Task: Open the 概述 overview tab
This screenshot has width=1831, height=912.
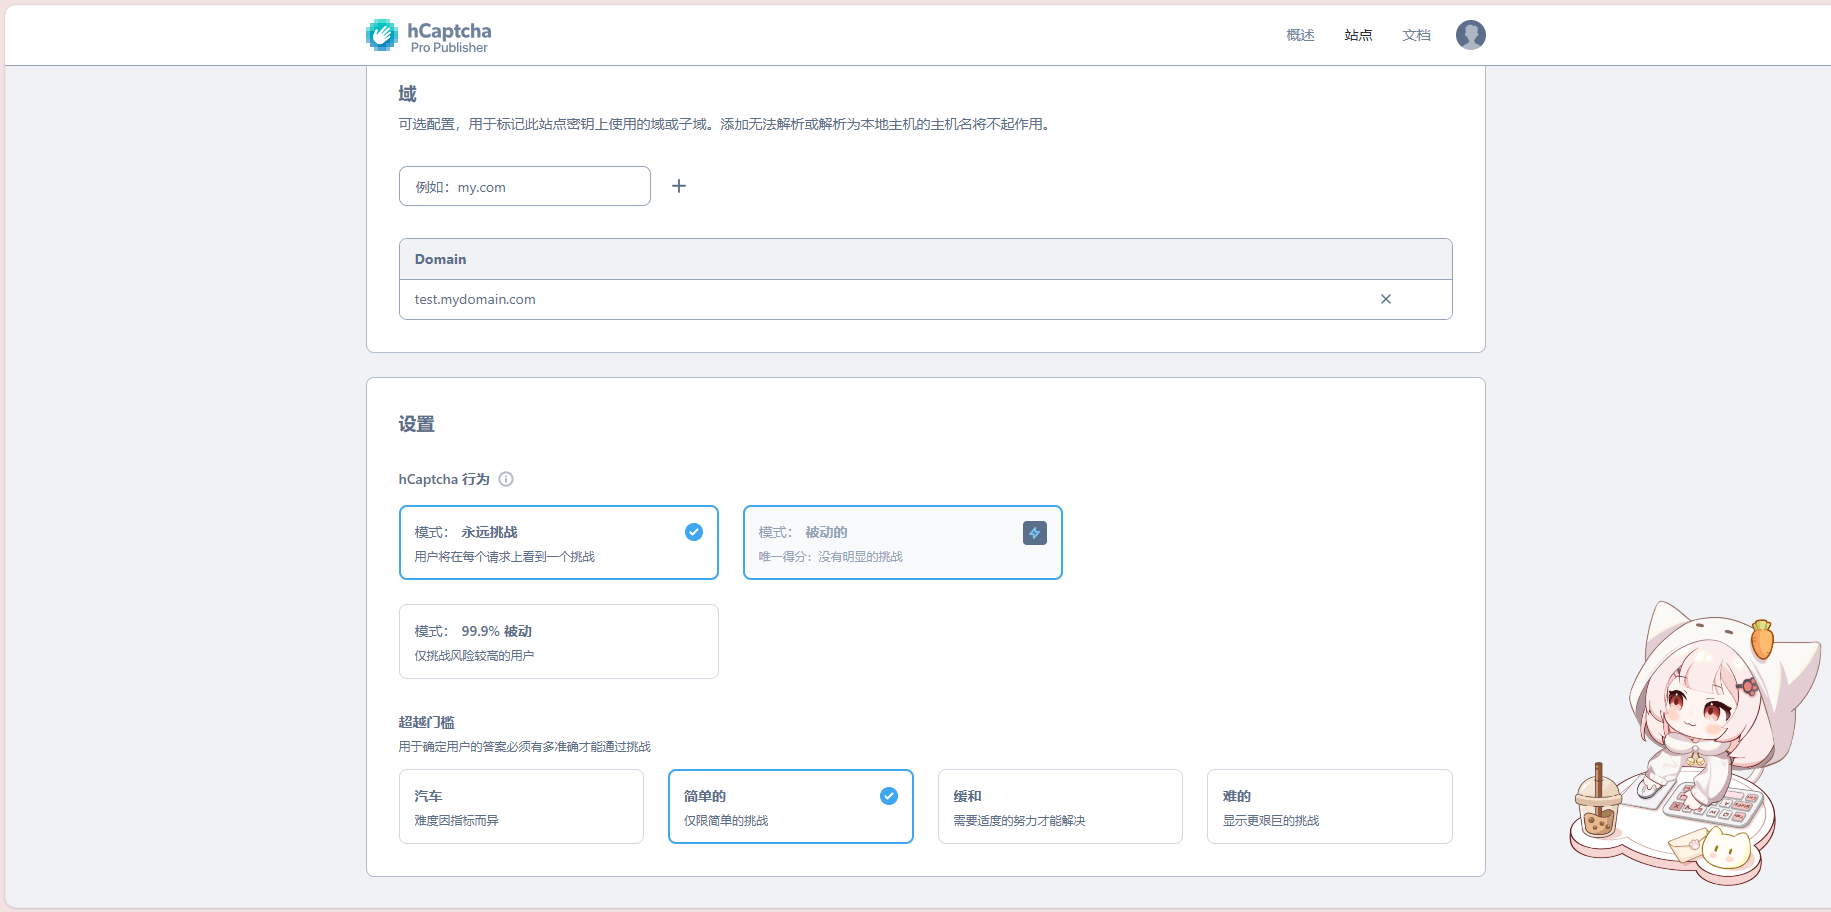Action: (x=1300, y=35)
